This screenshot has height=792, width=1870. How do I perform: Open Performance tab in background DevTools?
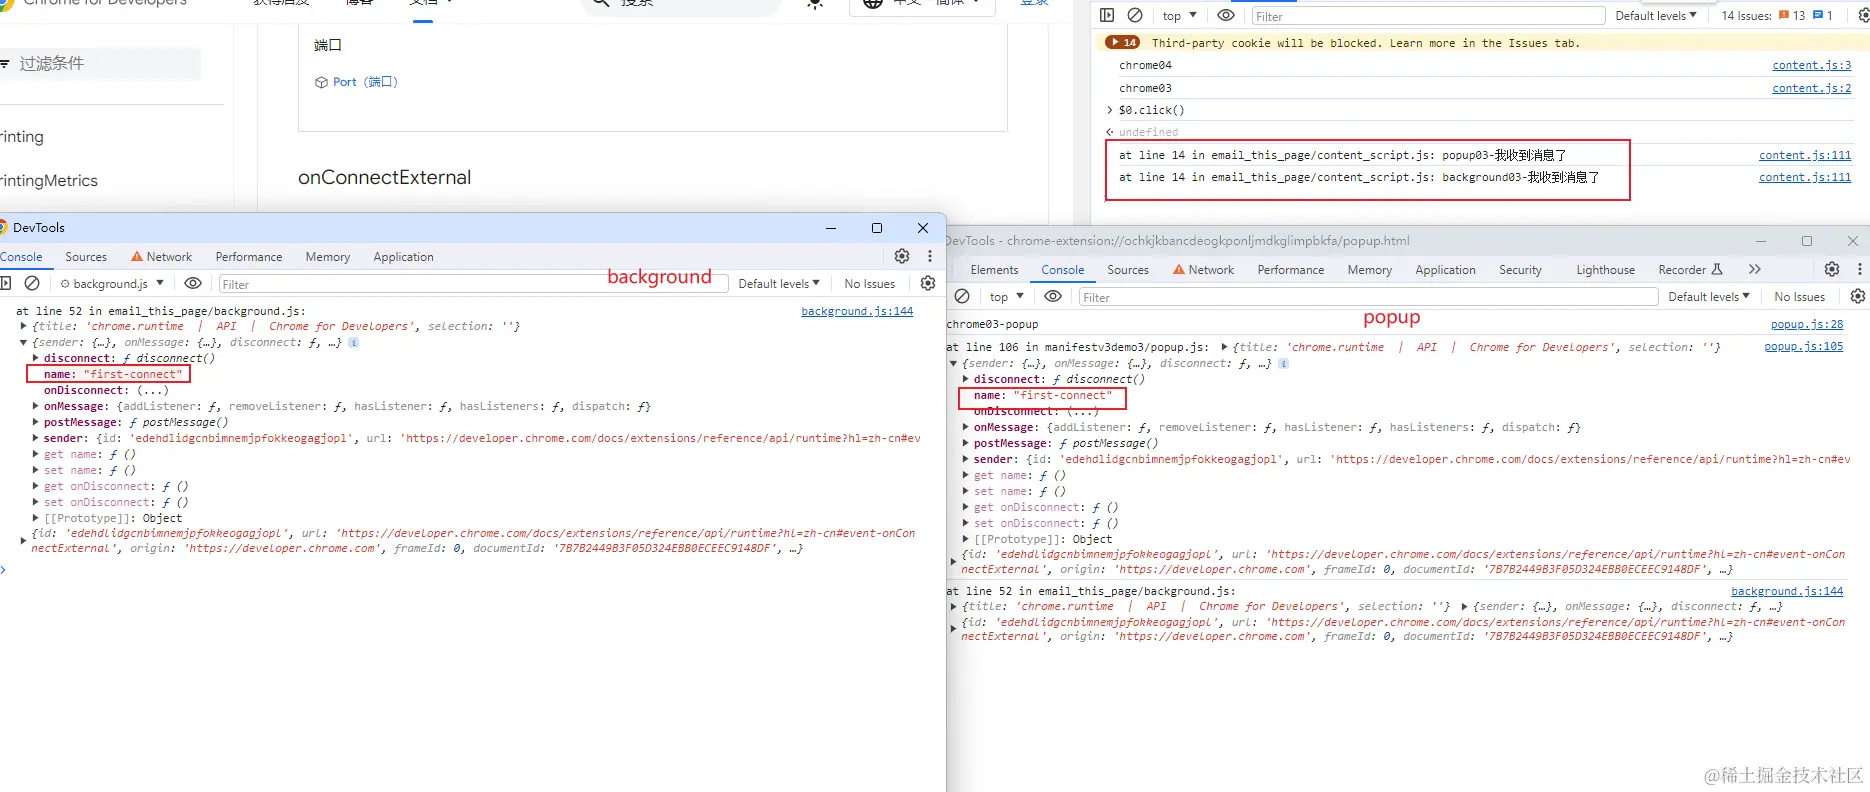pos(249,257)
